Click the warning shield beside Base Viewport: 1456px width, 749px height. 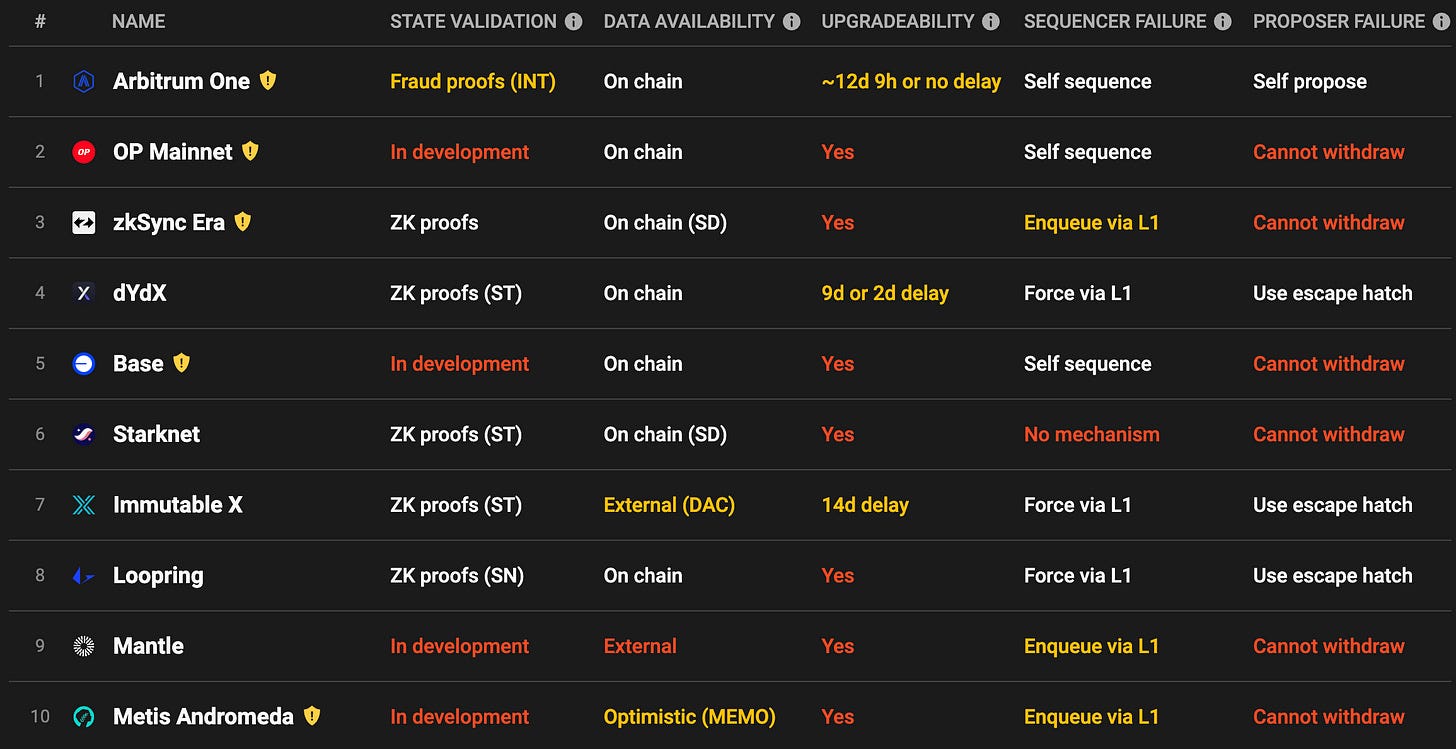(181, 363)
